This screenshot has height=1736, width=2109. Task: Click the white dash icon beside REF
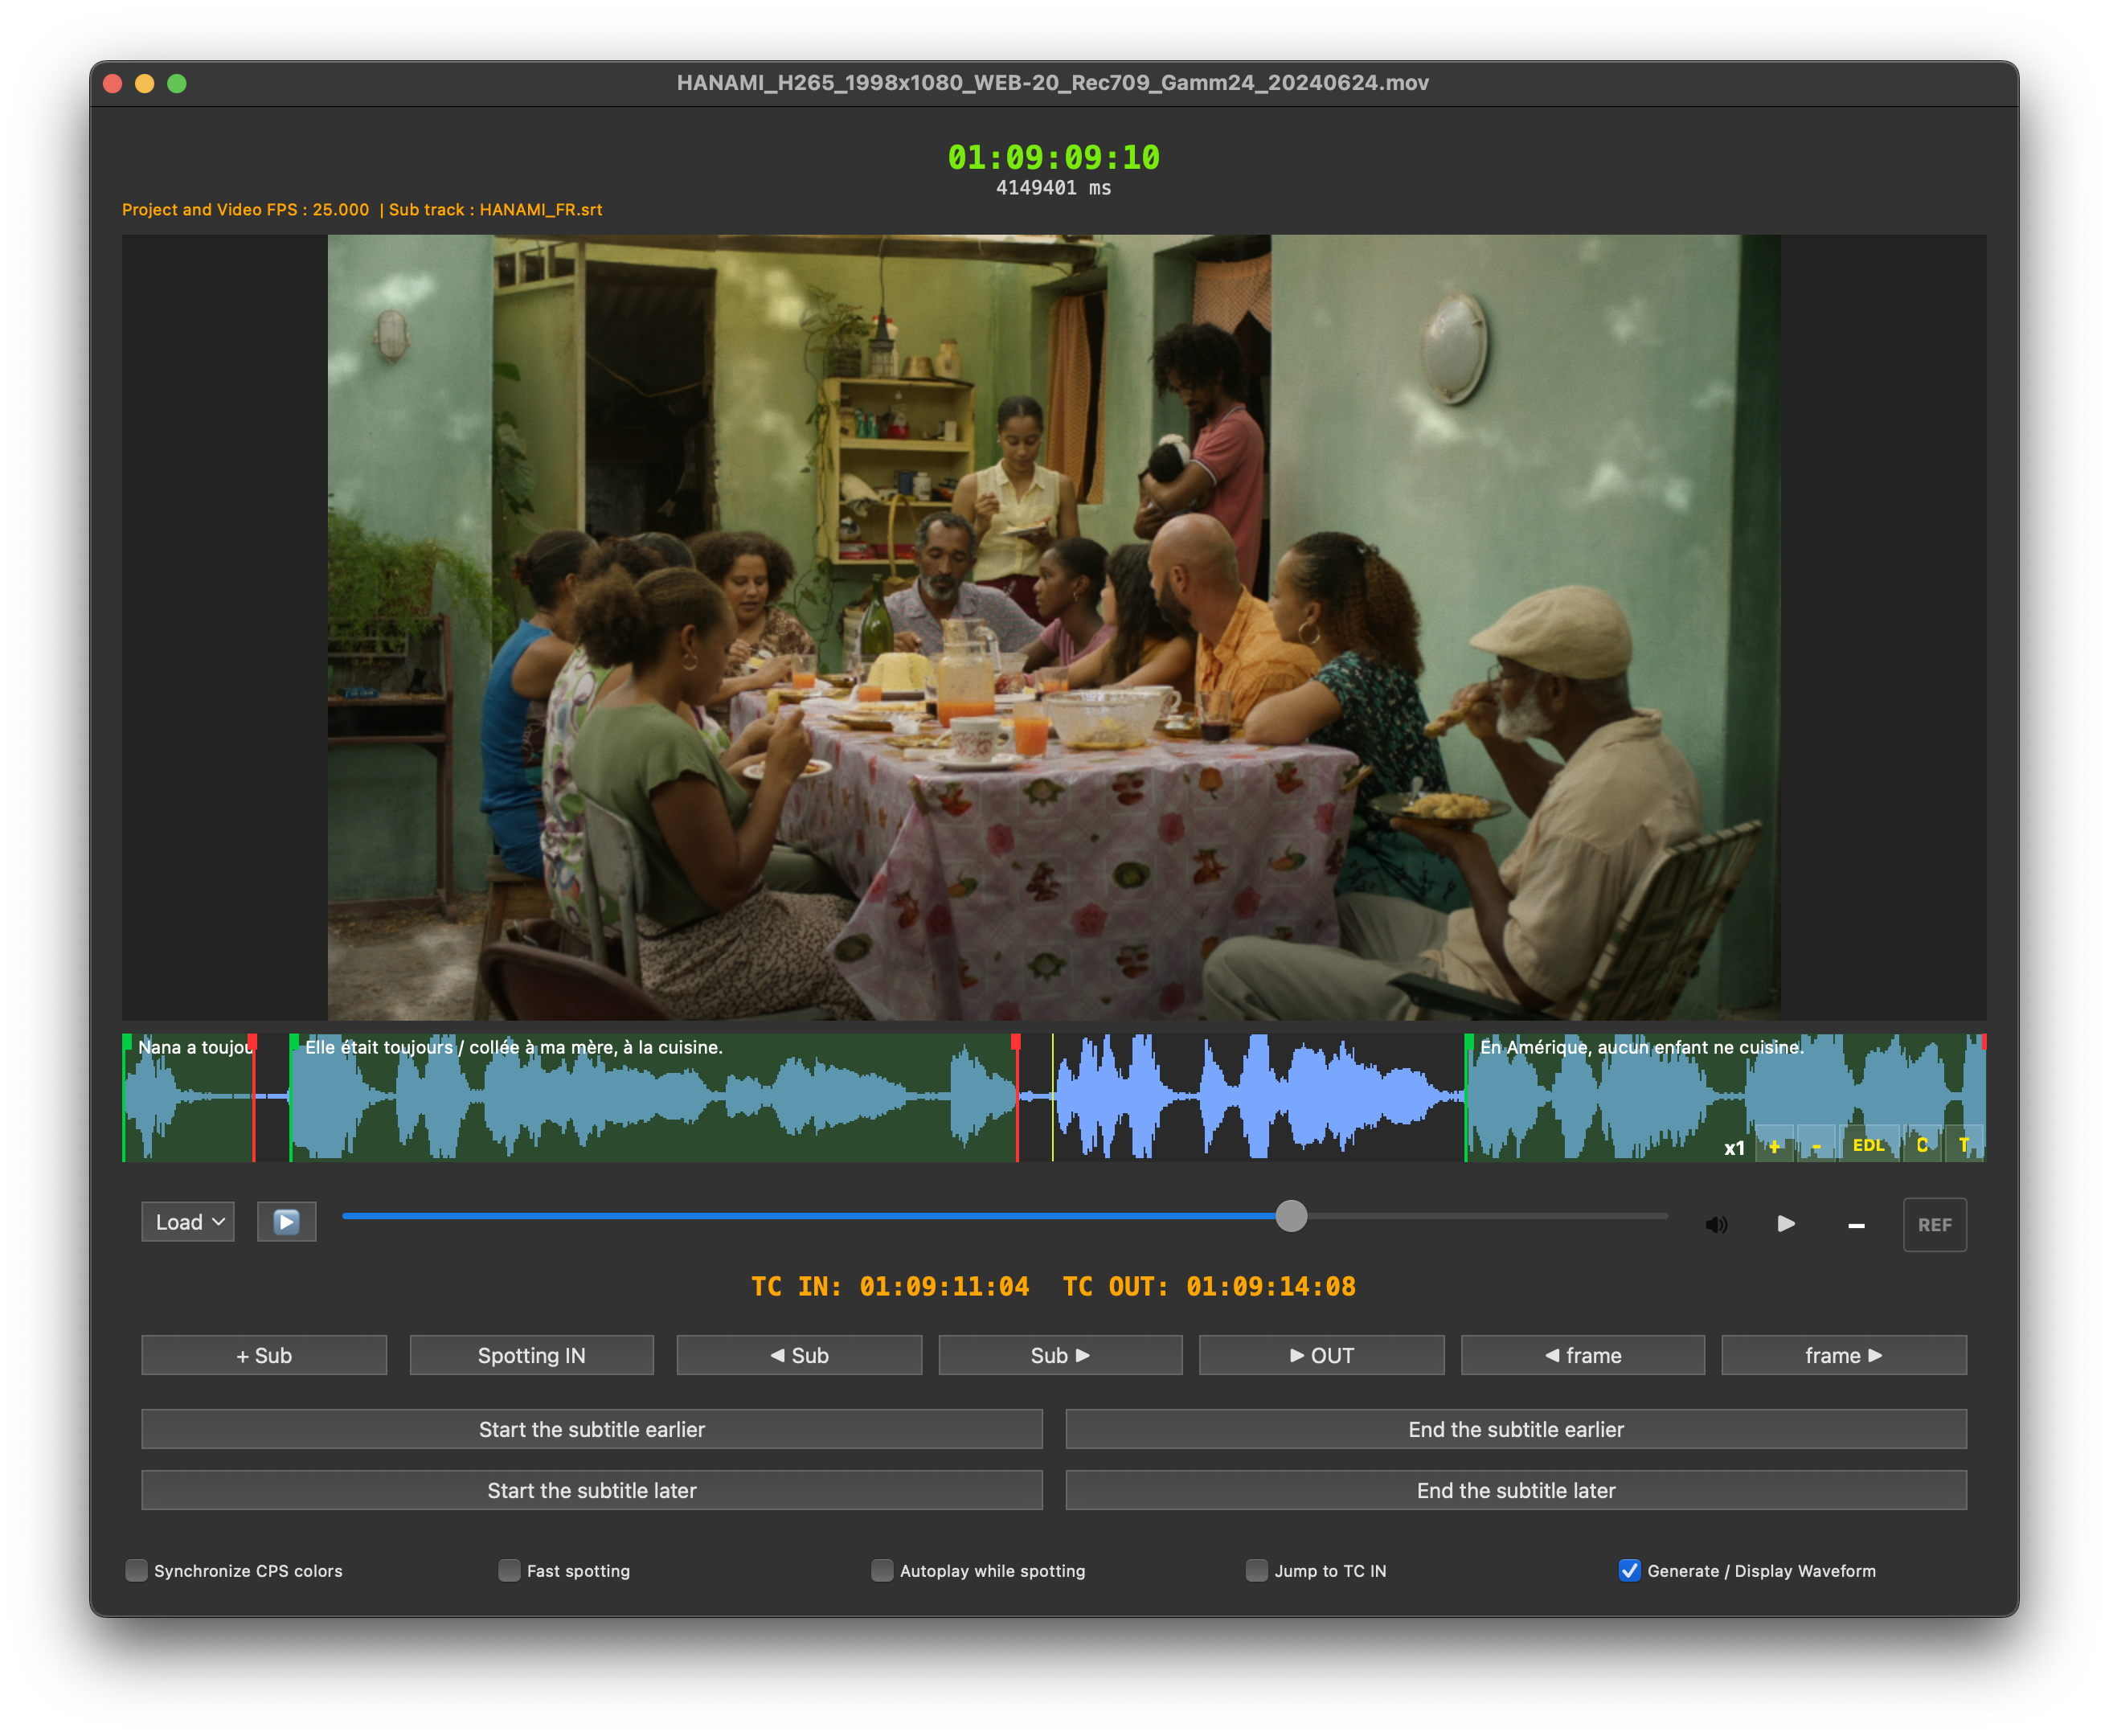[x=1856, y=1225]
